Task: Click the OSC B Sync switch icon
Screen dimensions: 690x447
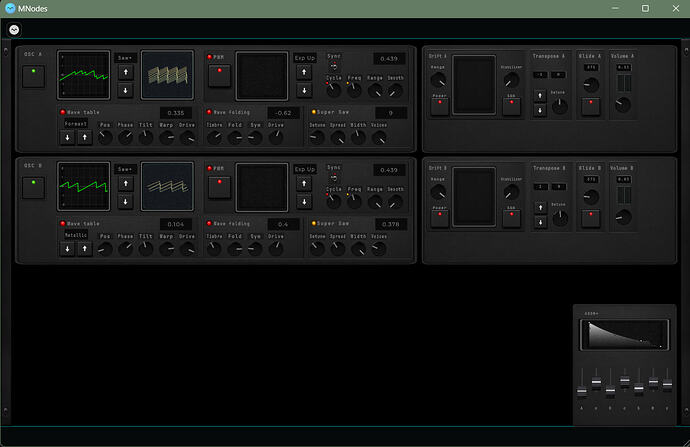Action: (334, 177)
